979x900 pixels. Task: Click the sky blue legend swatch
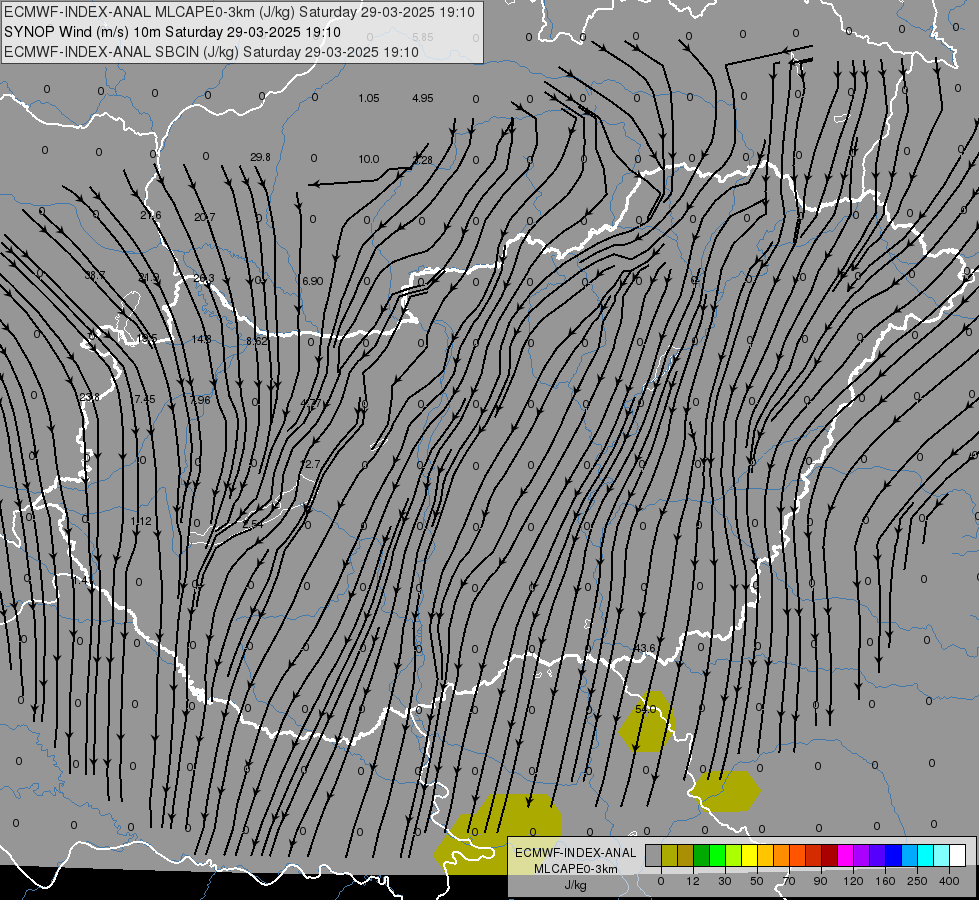click(909, 855)
